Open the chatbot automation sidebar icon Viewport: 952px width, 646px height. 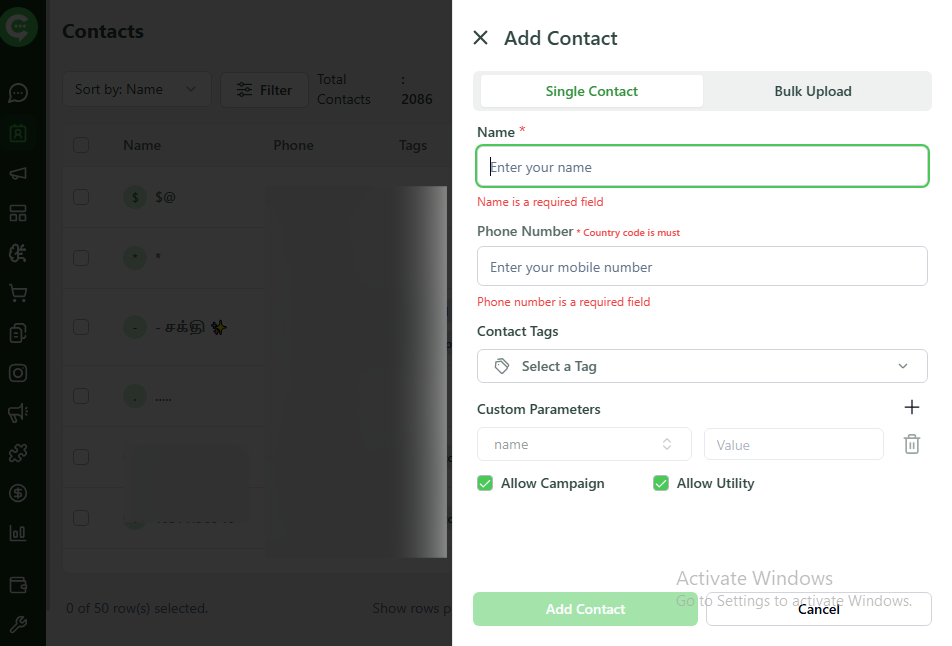pos(21,253)
